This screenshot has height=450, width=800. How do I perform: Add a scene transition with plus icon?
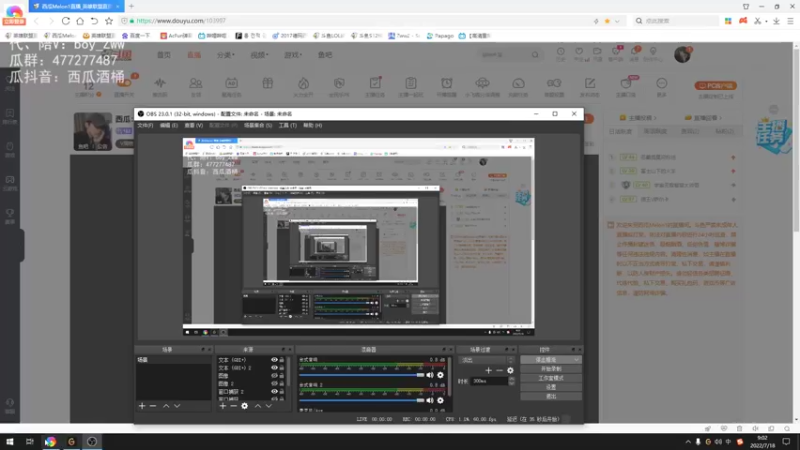(x=488, y=370)
